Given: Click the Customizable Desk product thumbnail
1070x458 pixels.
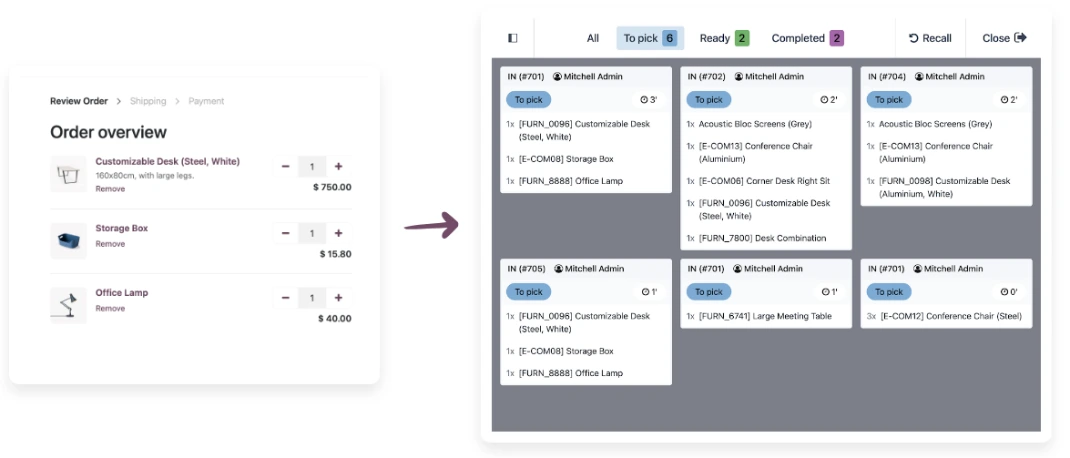Looking at the screenshot, I should [x=68, y=174].
